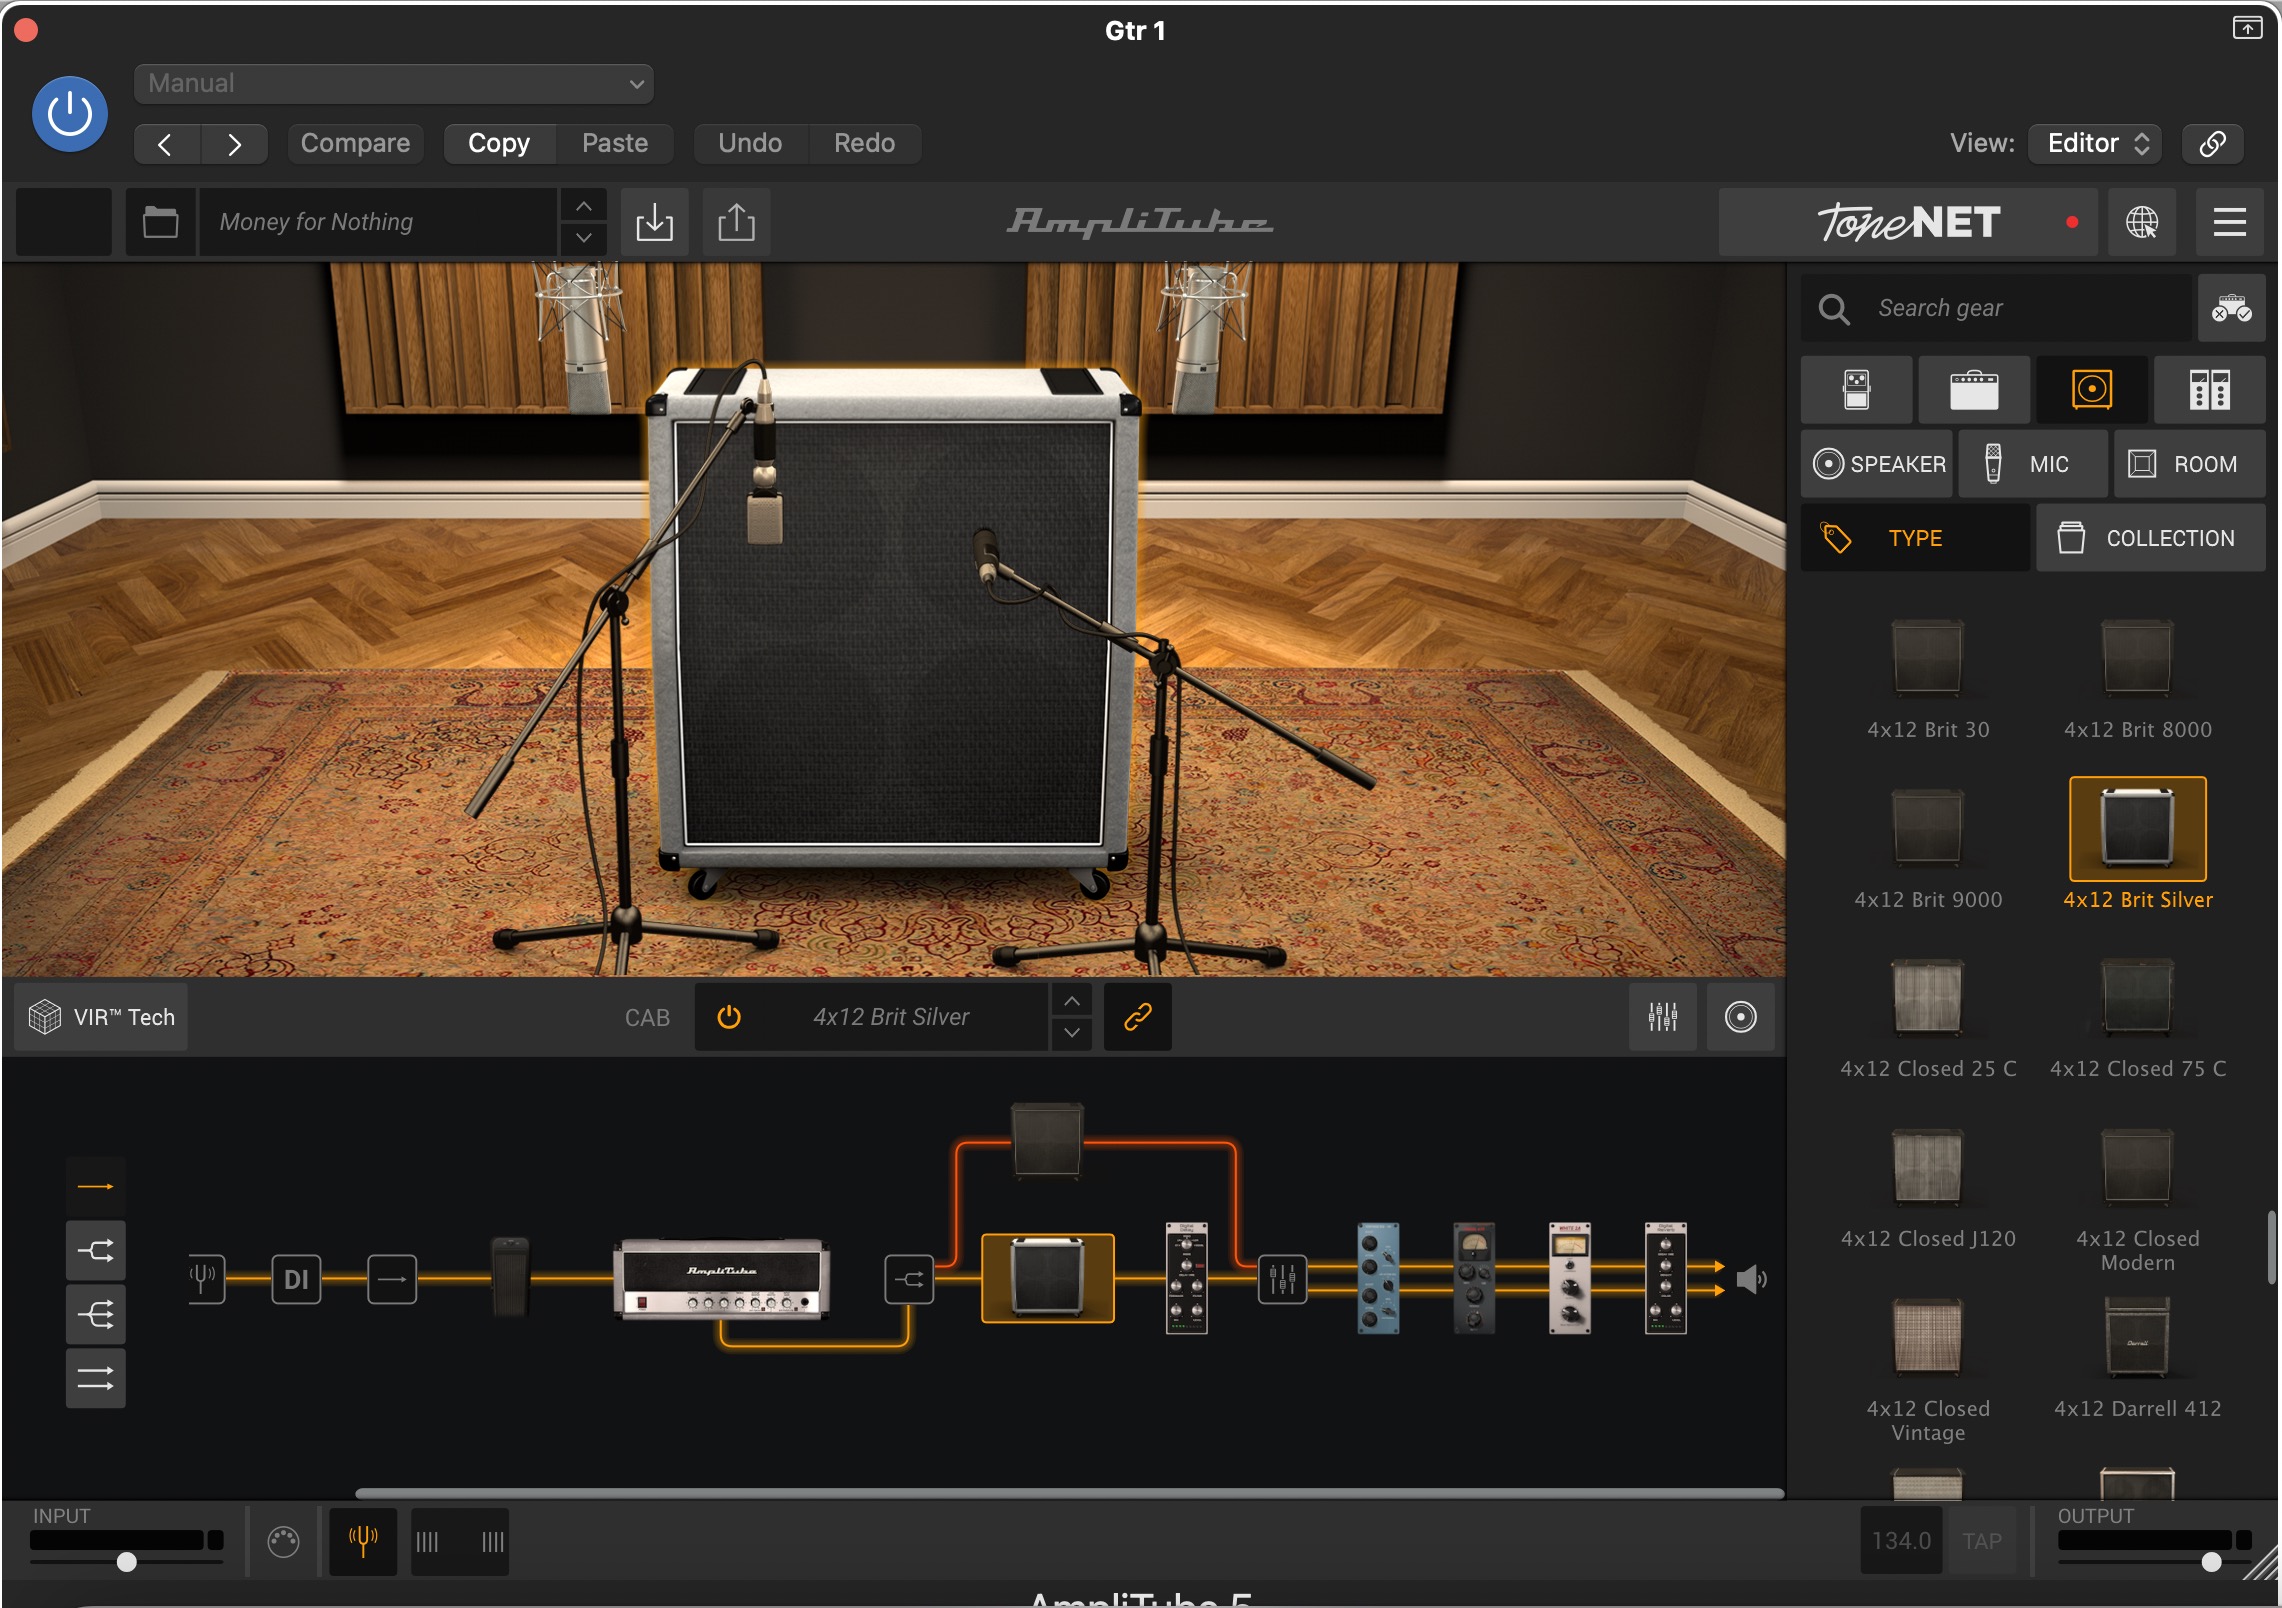
Task: Choose the 4x12 Brit 8000 cabinet
Action: coord(2137,680)
